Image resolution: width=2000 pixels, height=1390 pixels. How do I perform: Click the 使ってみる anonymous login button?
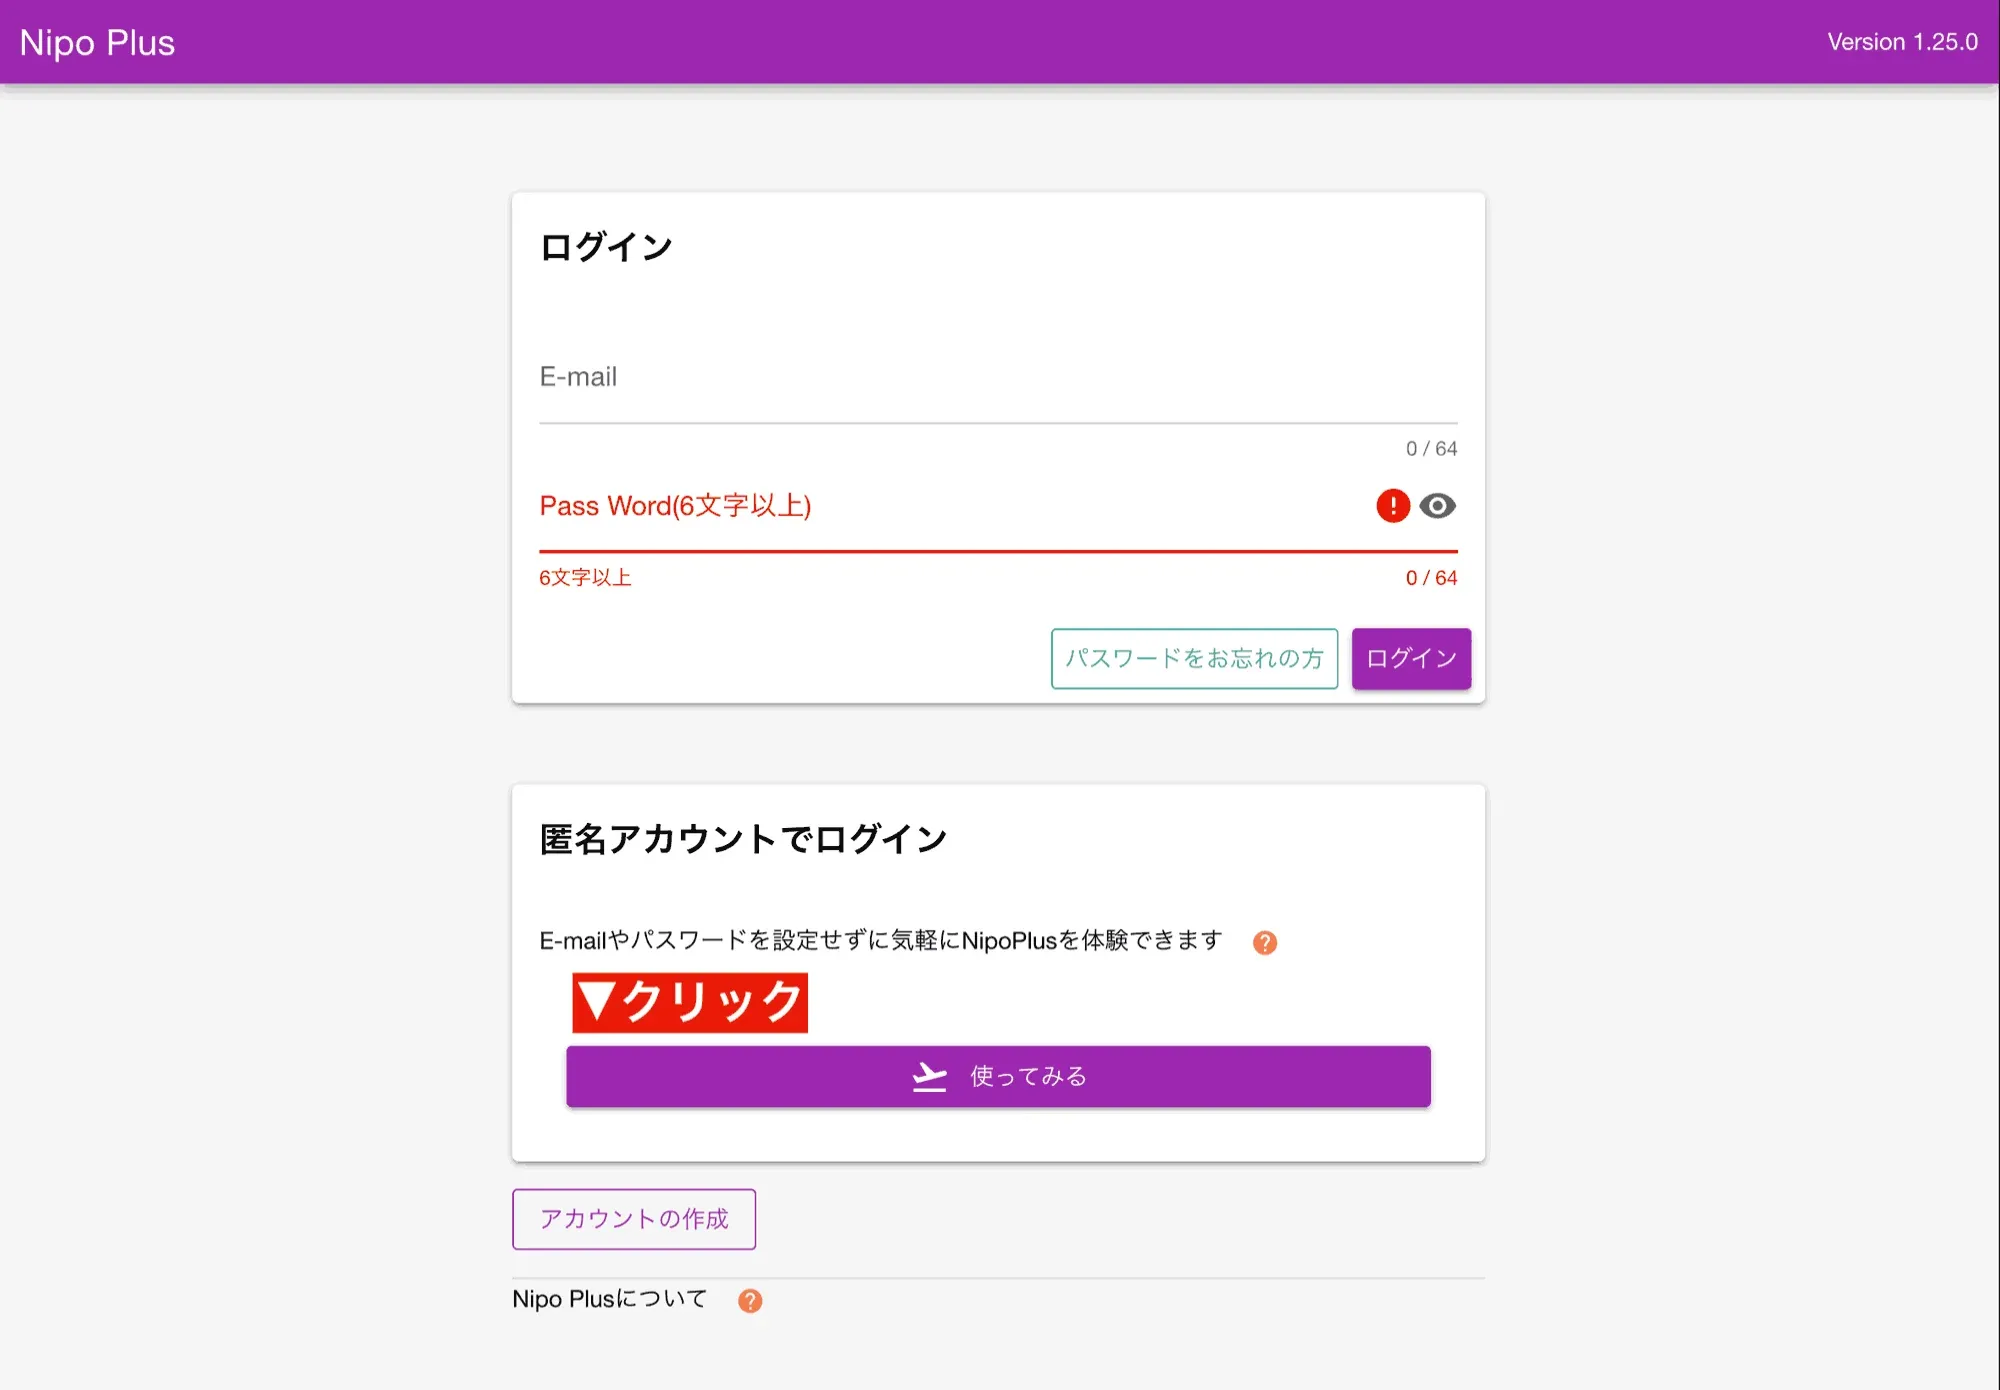pyautogui.click(x=998, y=1076)
